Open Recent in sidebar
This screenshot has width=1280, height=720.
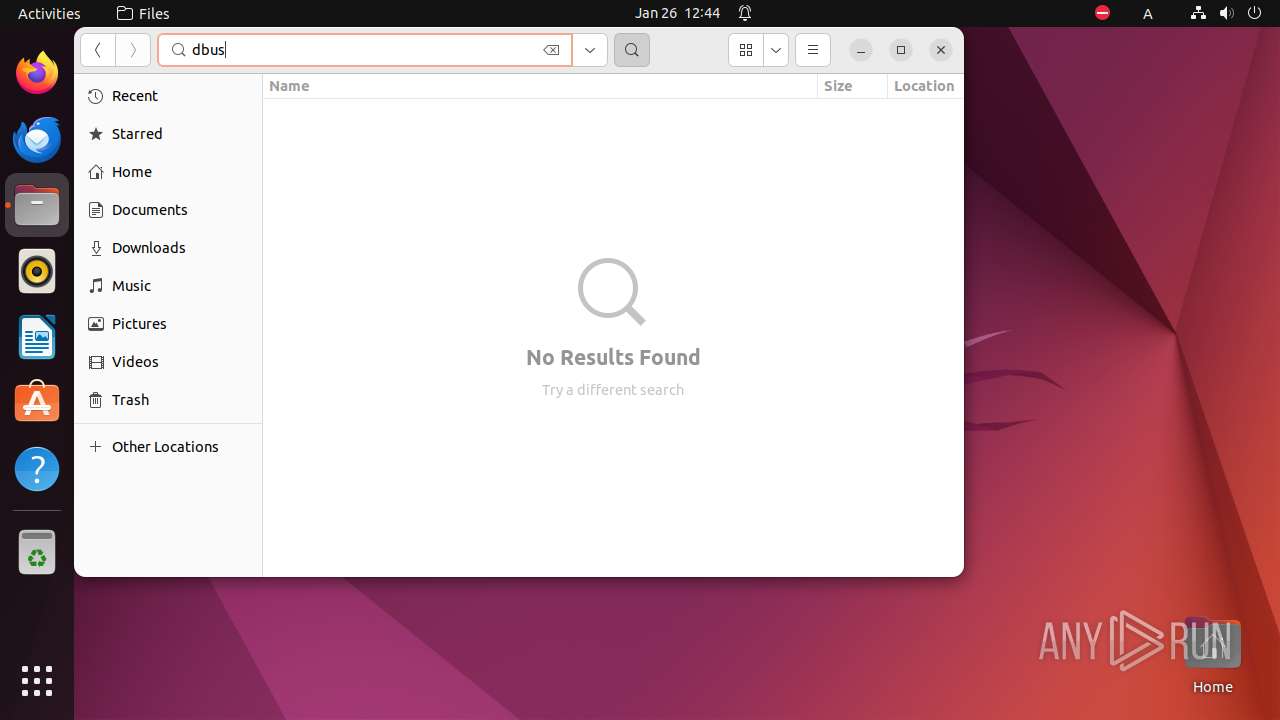168,96
